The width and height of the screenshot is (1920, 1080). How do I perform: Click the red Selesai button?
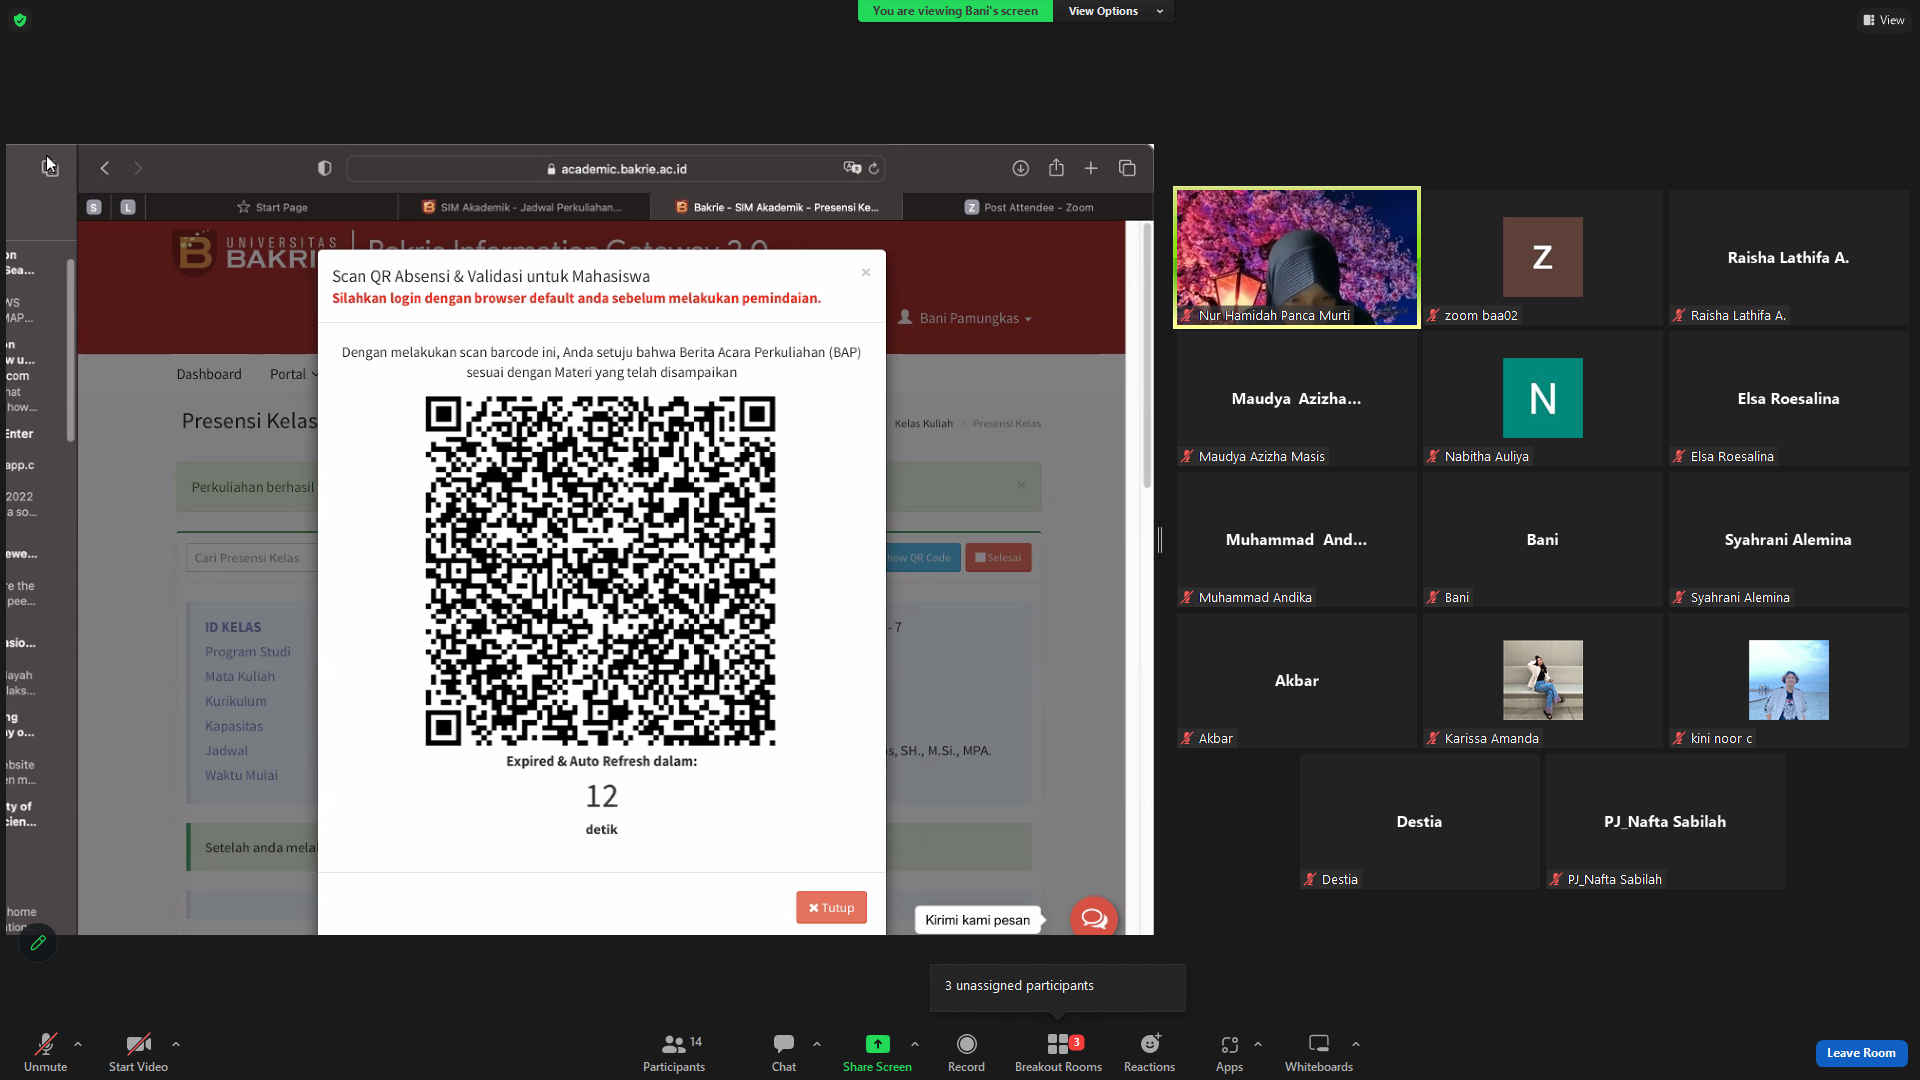(998, 558)
